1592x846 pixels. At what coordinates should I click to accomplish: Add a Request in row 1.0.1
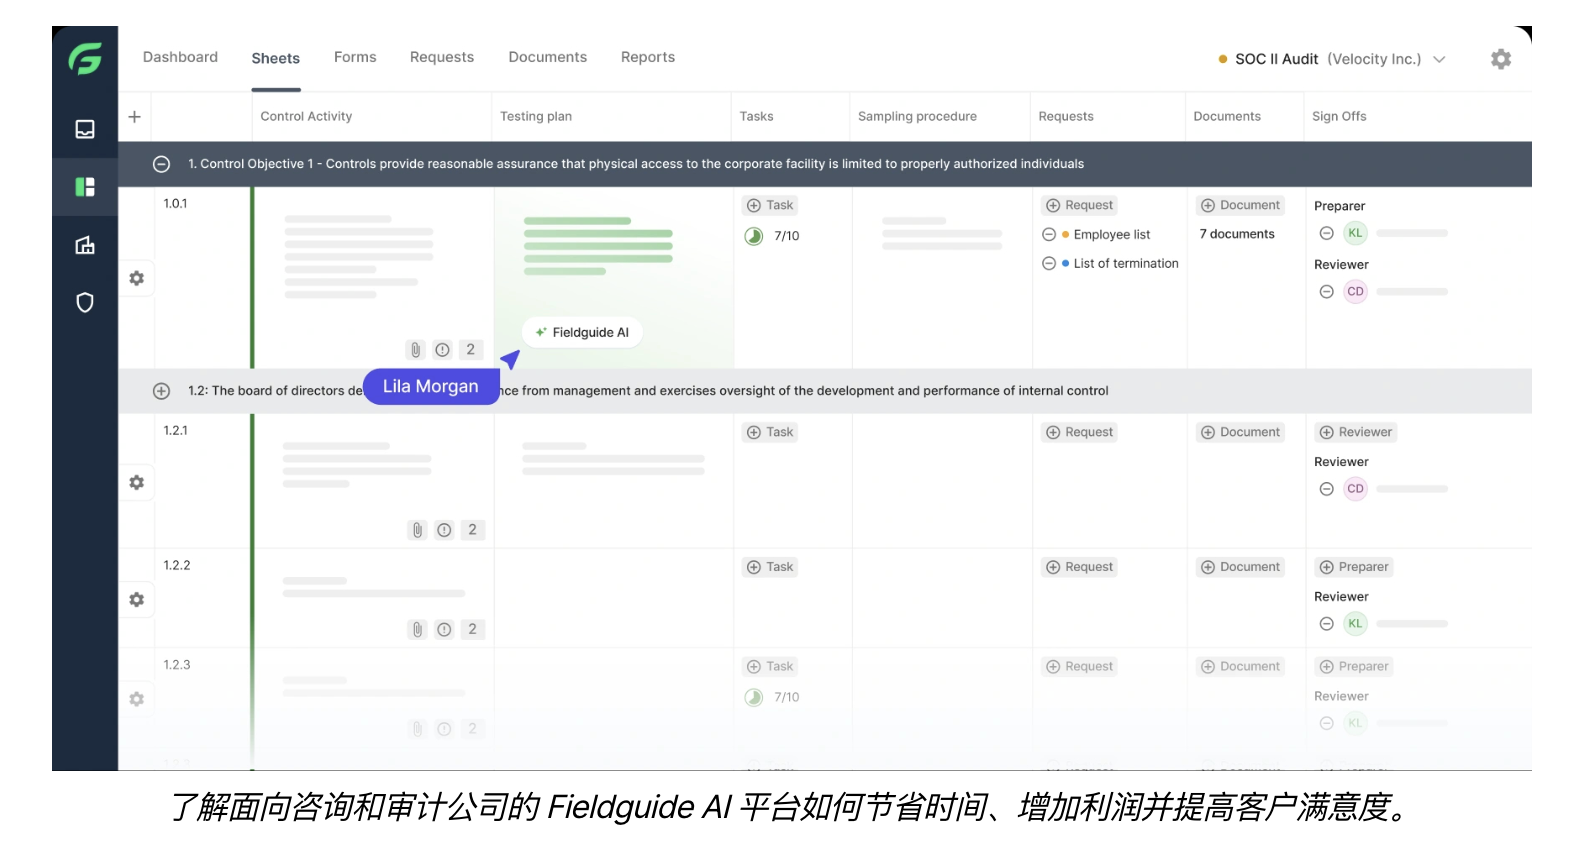tap(1080, 205)
